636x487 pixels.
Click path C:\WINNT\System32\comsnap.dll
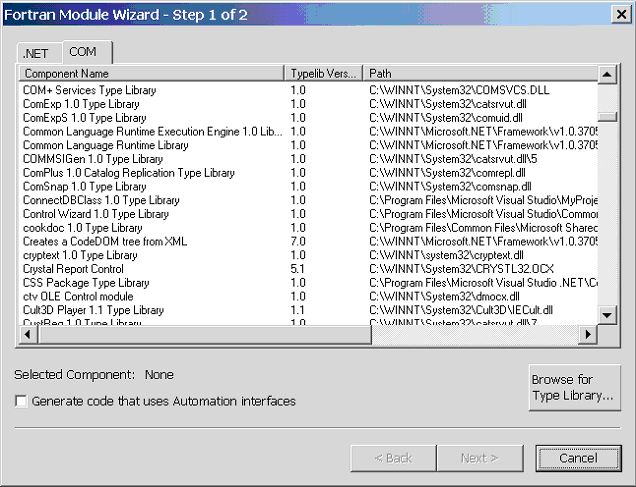pyautogui.click(x=450, y=187)
